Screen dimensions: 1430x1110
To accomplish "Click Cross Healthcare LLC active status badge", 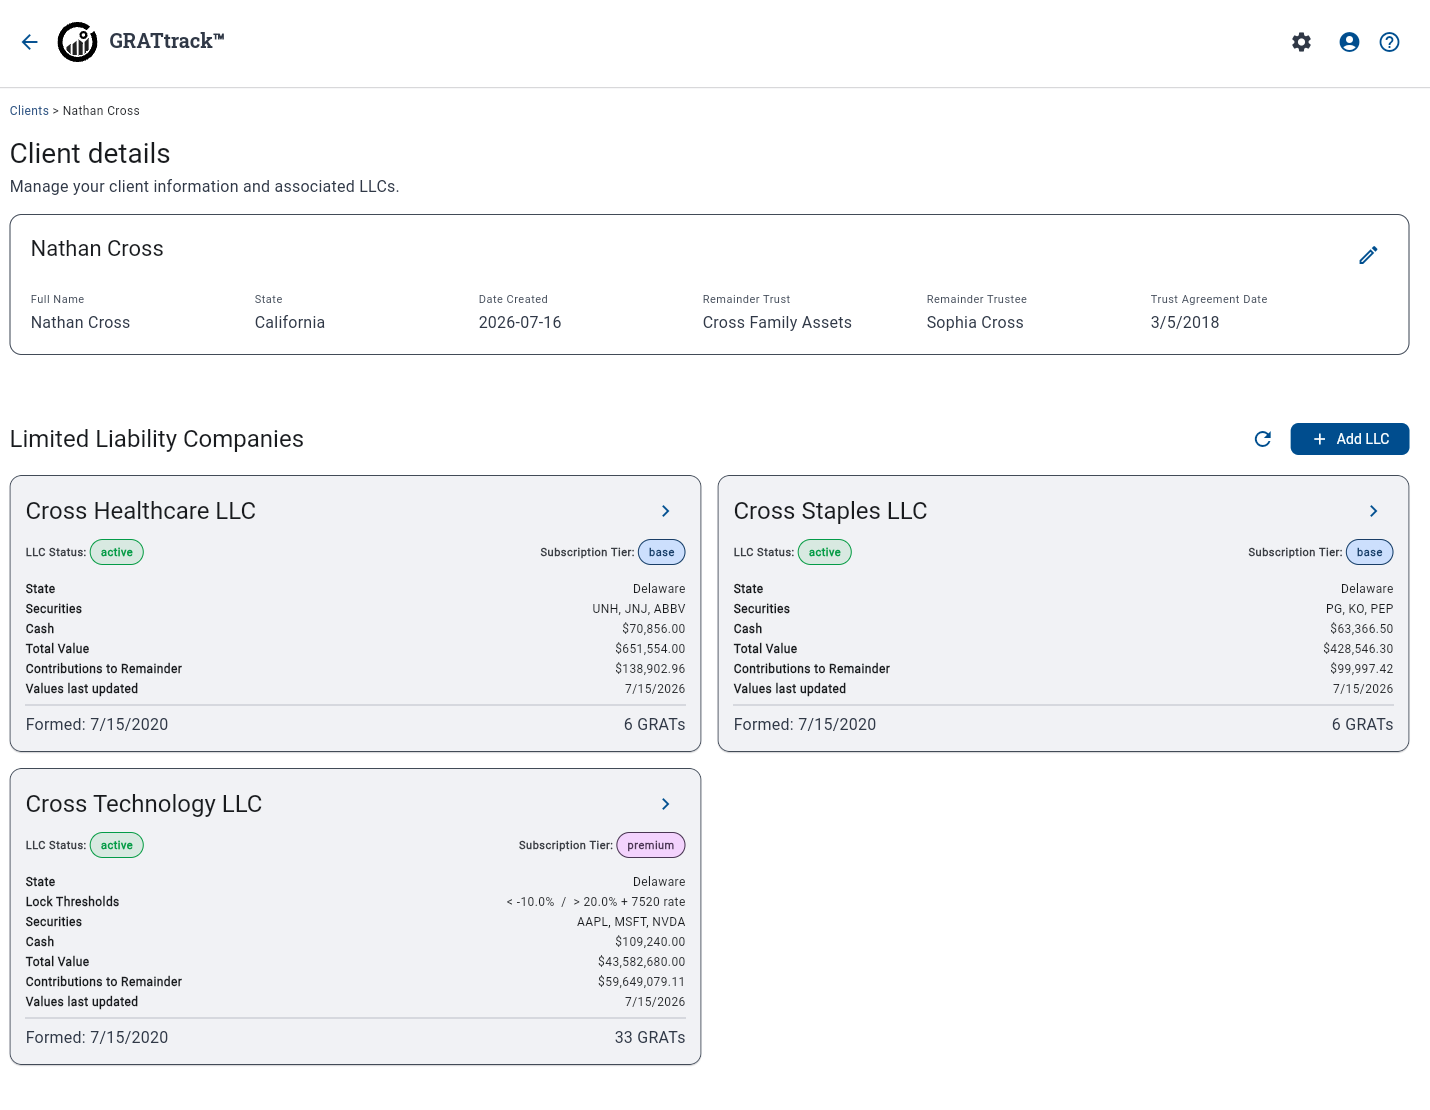I will pyautogui.click(x=117, y=552).
